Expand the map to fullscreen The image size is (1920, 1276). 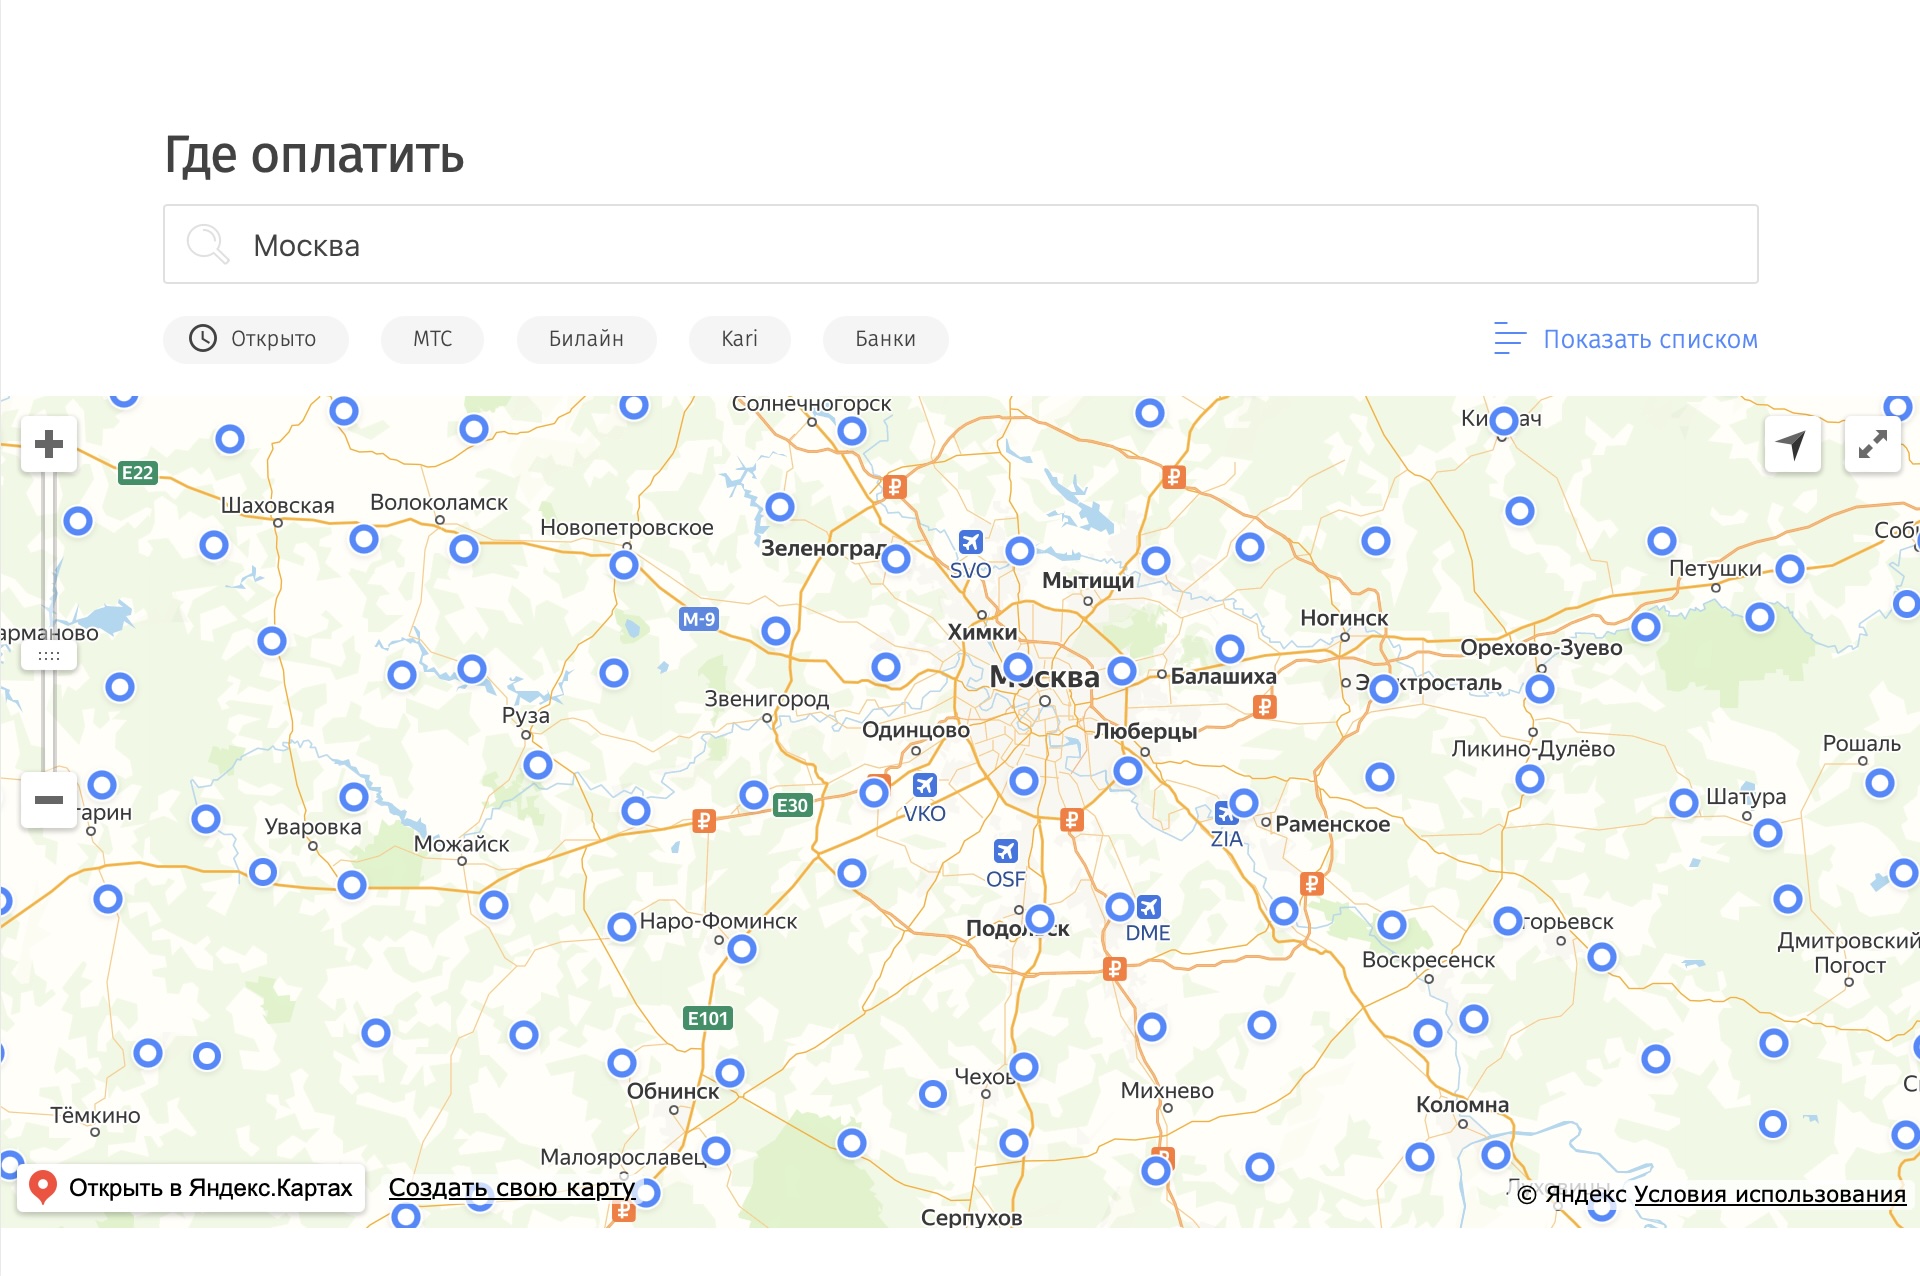pos(1872,444)
